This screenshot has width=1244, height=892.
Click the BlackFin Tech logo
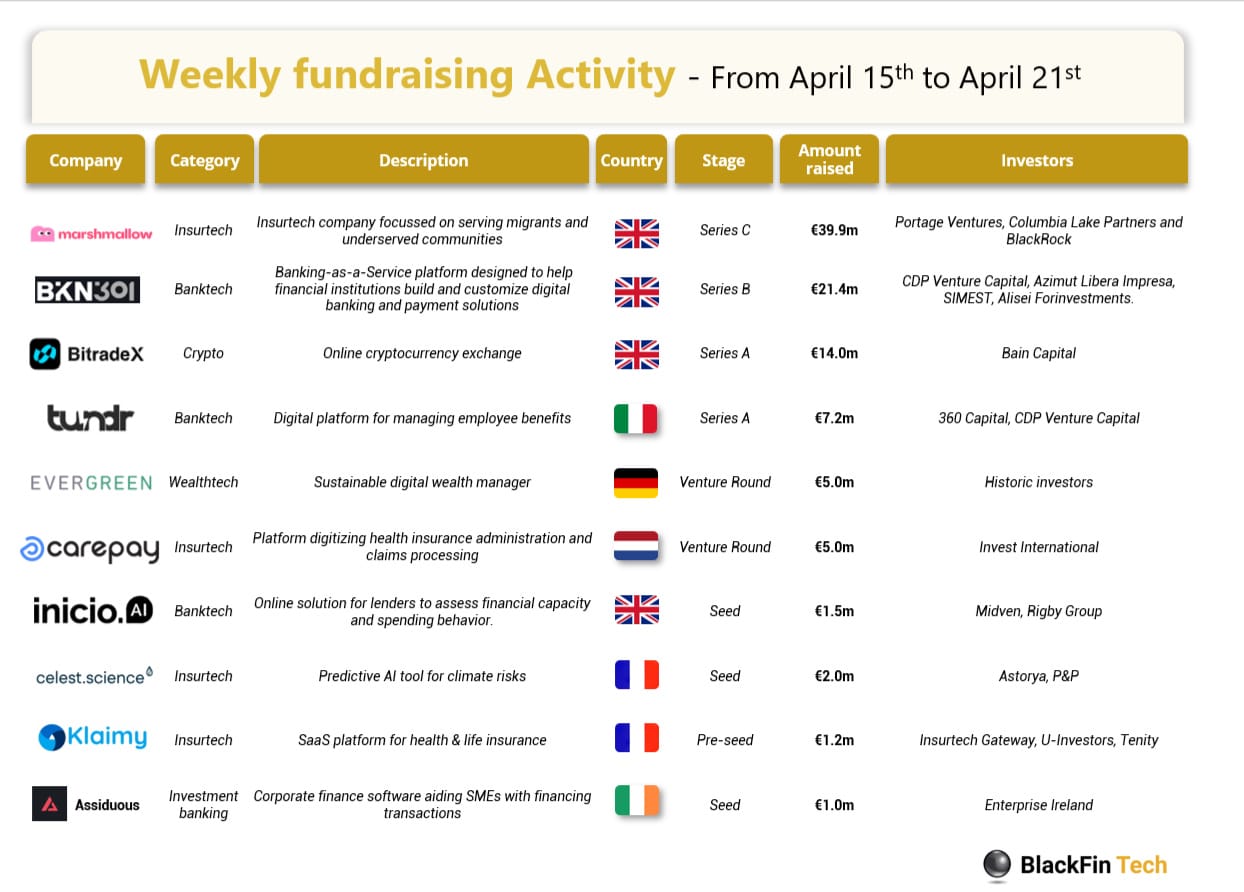1075,865
